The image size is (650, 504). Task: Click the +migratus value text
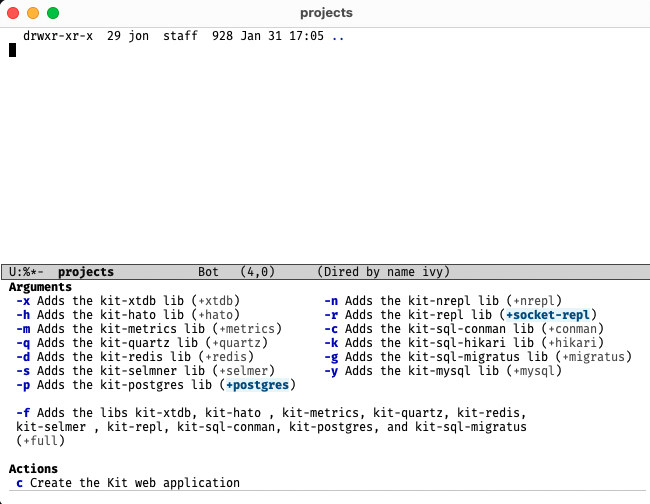point(593,357)
